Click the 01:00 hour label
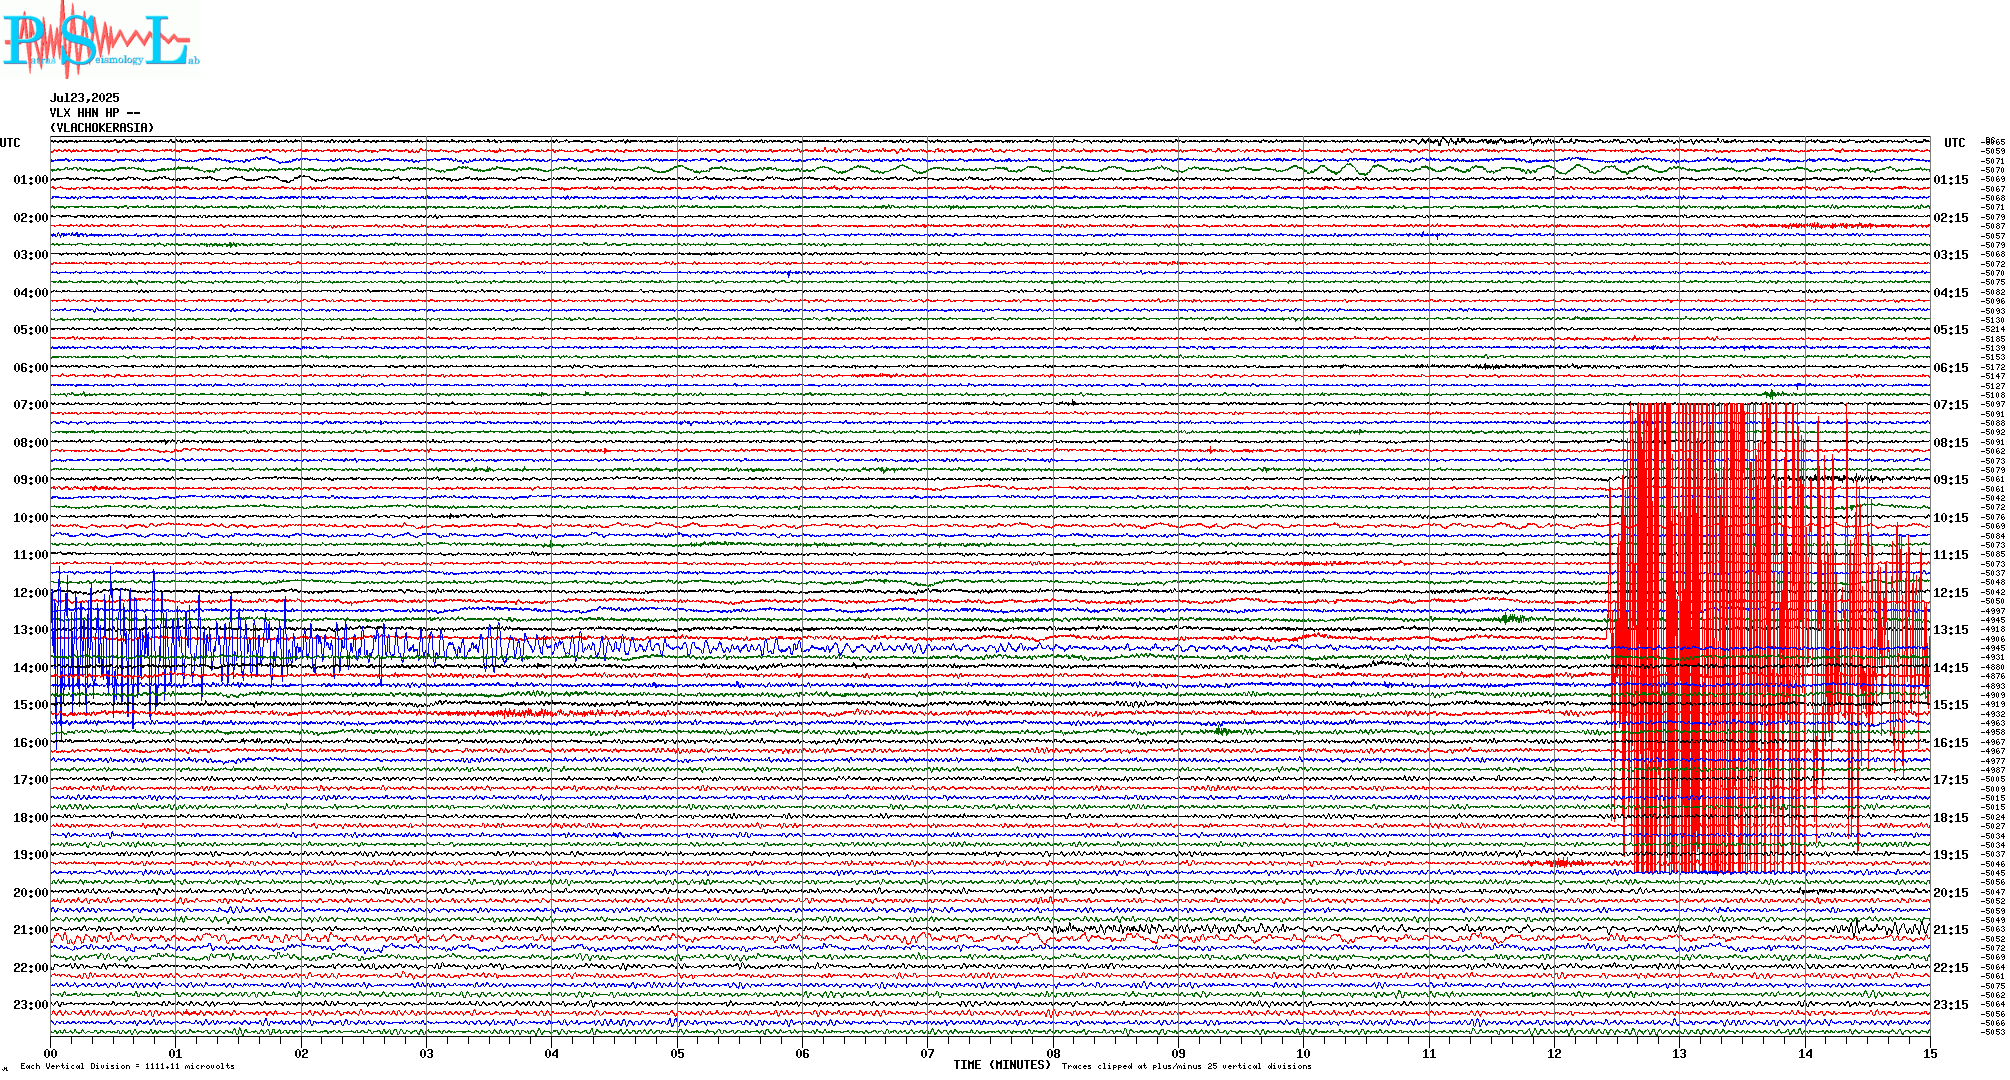Screen dimensions: 2010x1080 coord(31,180)
